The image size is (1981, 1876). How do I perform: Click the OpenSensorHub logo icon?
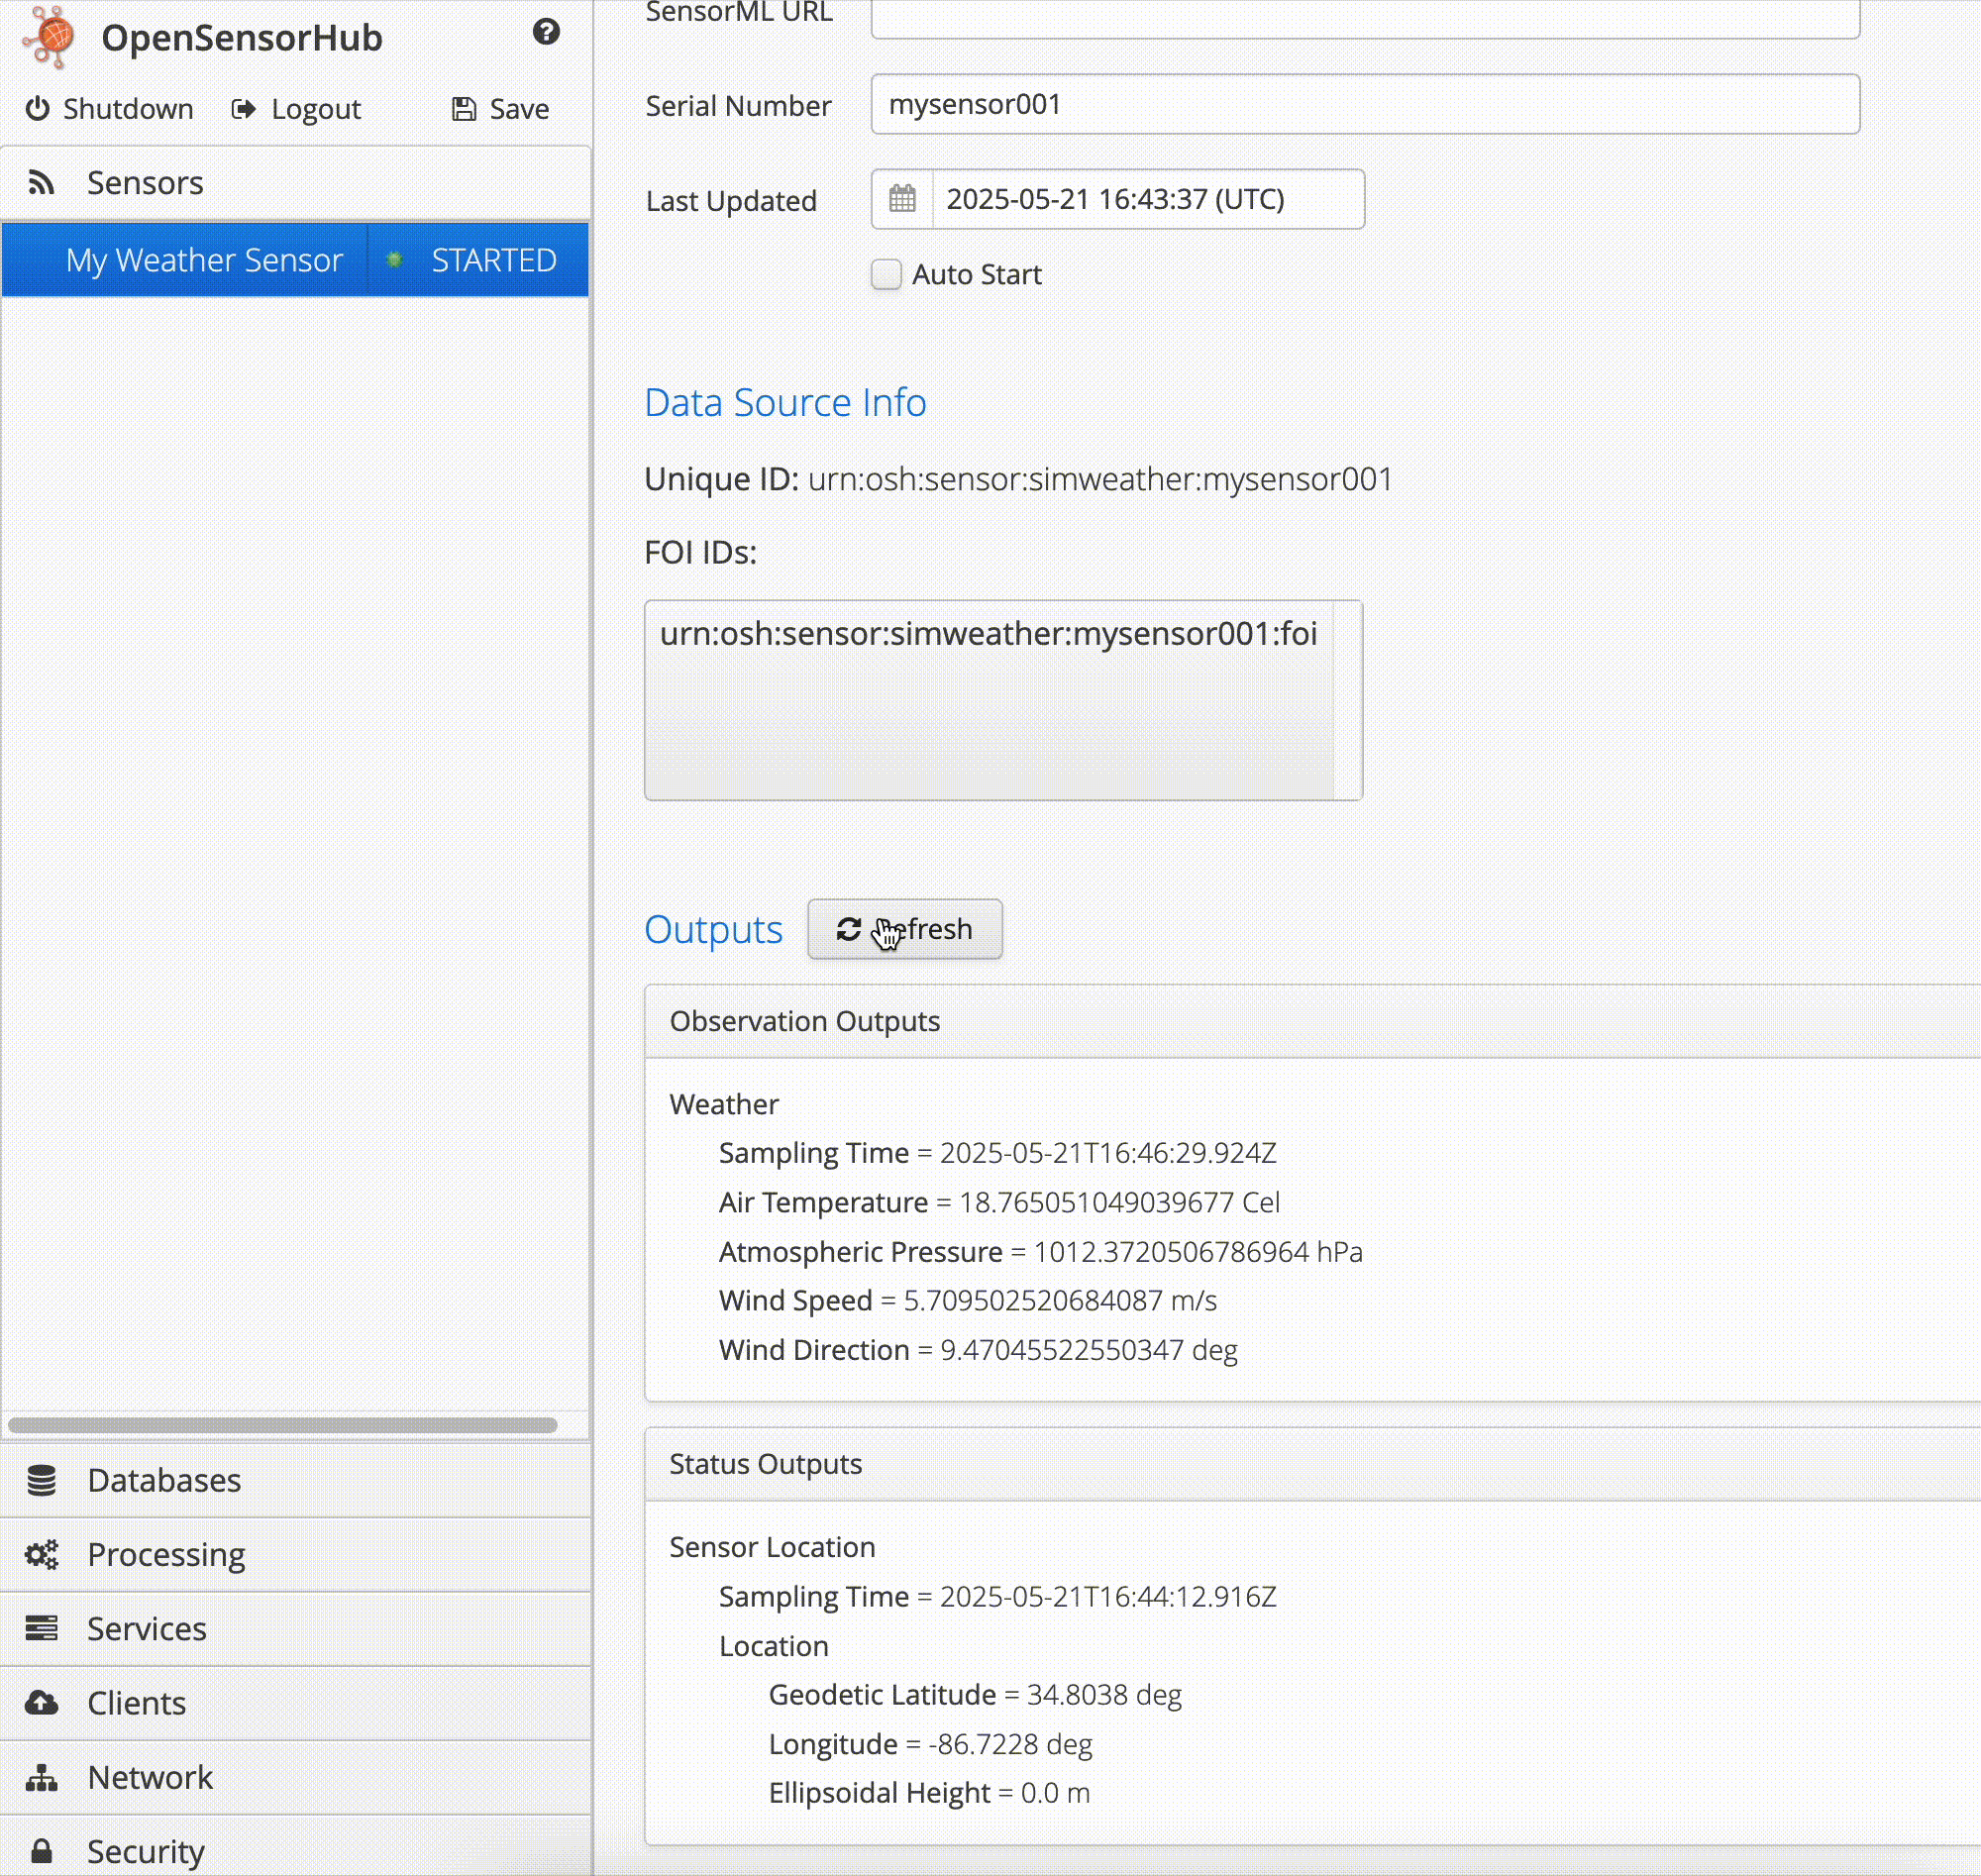tap(50, 37)
